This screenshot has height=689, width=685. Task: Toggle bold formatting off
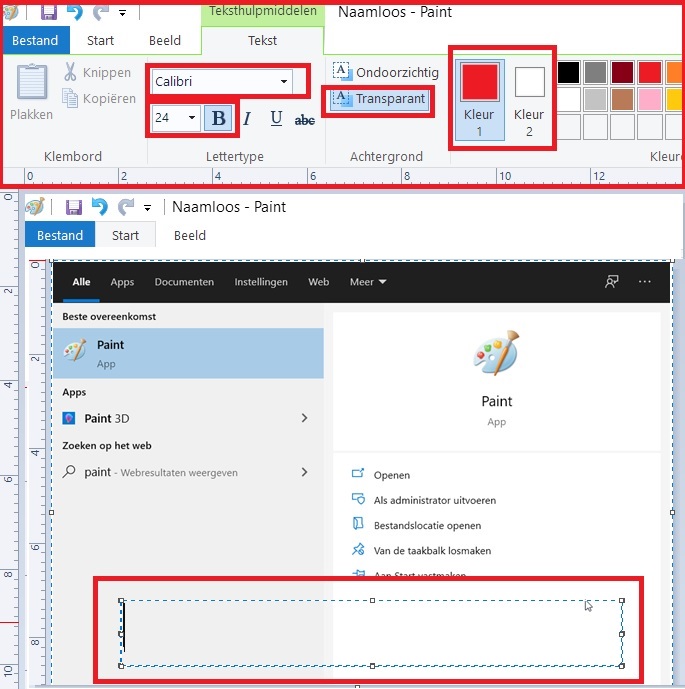[x=218, y=119]
